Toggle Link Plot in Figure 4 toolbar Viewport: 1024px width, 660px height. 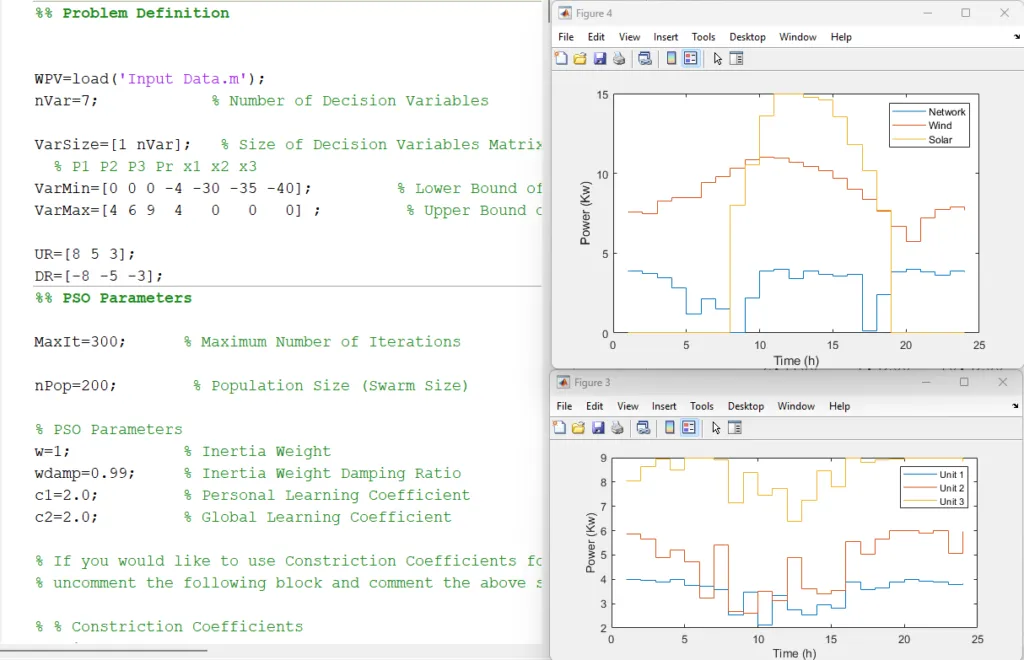[x=645, y=59]
